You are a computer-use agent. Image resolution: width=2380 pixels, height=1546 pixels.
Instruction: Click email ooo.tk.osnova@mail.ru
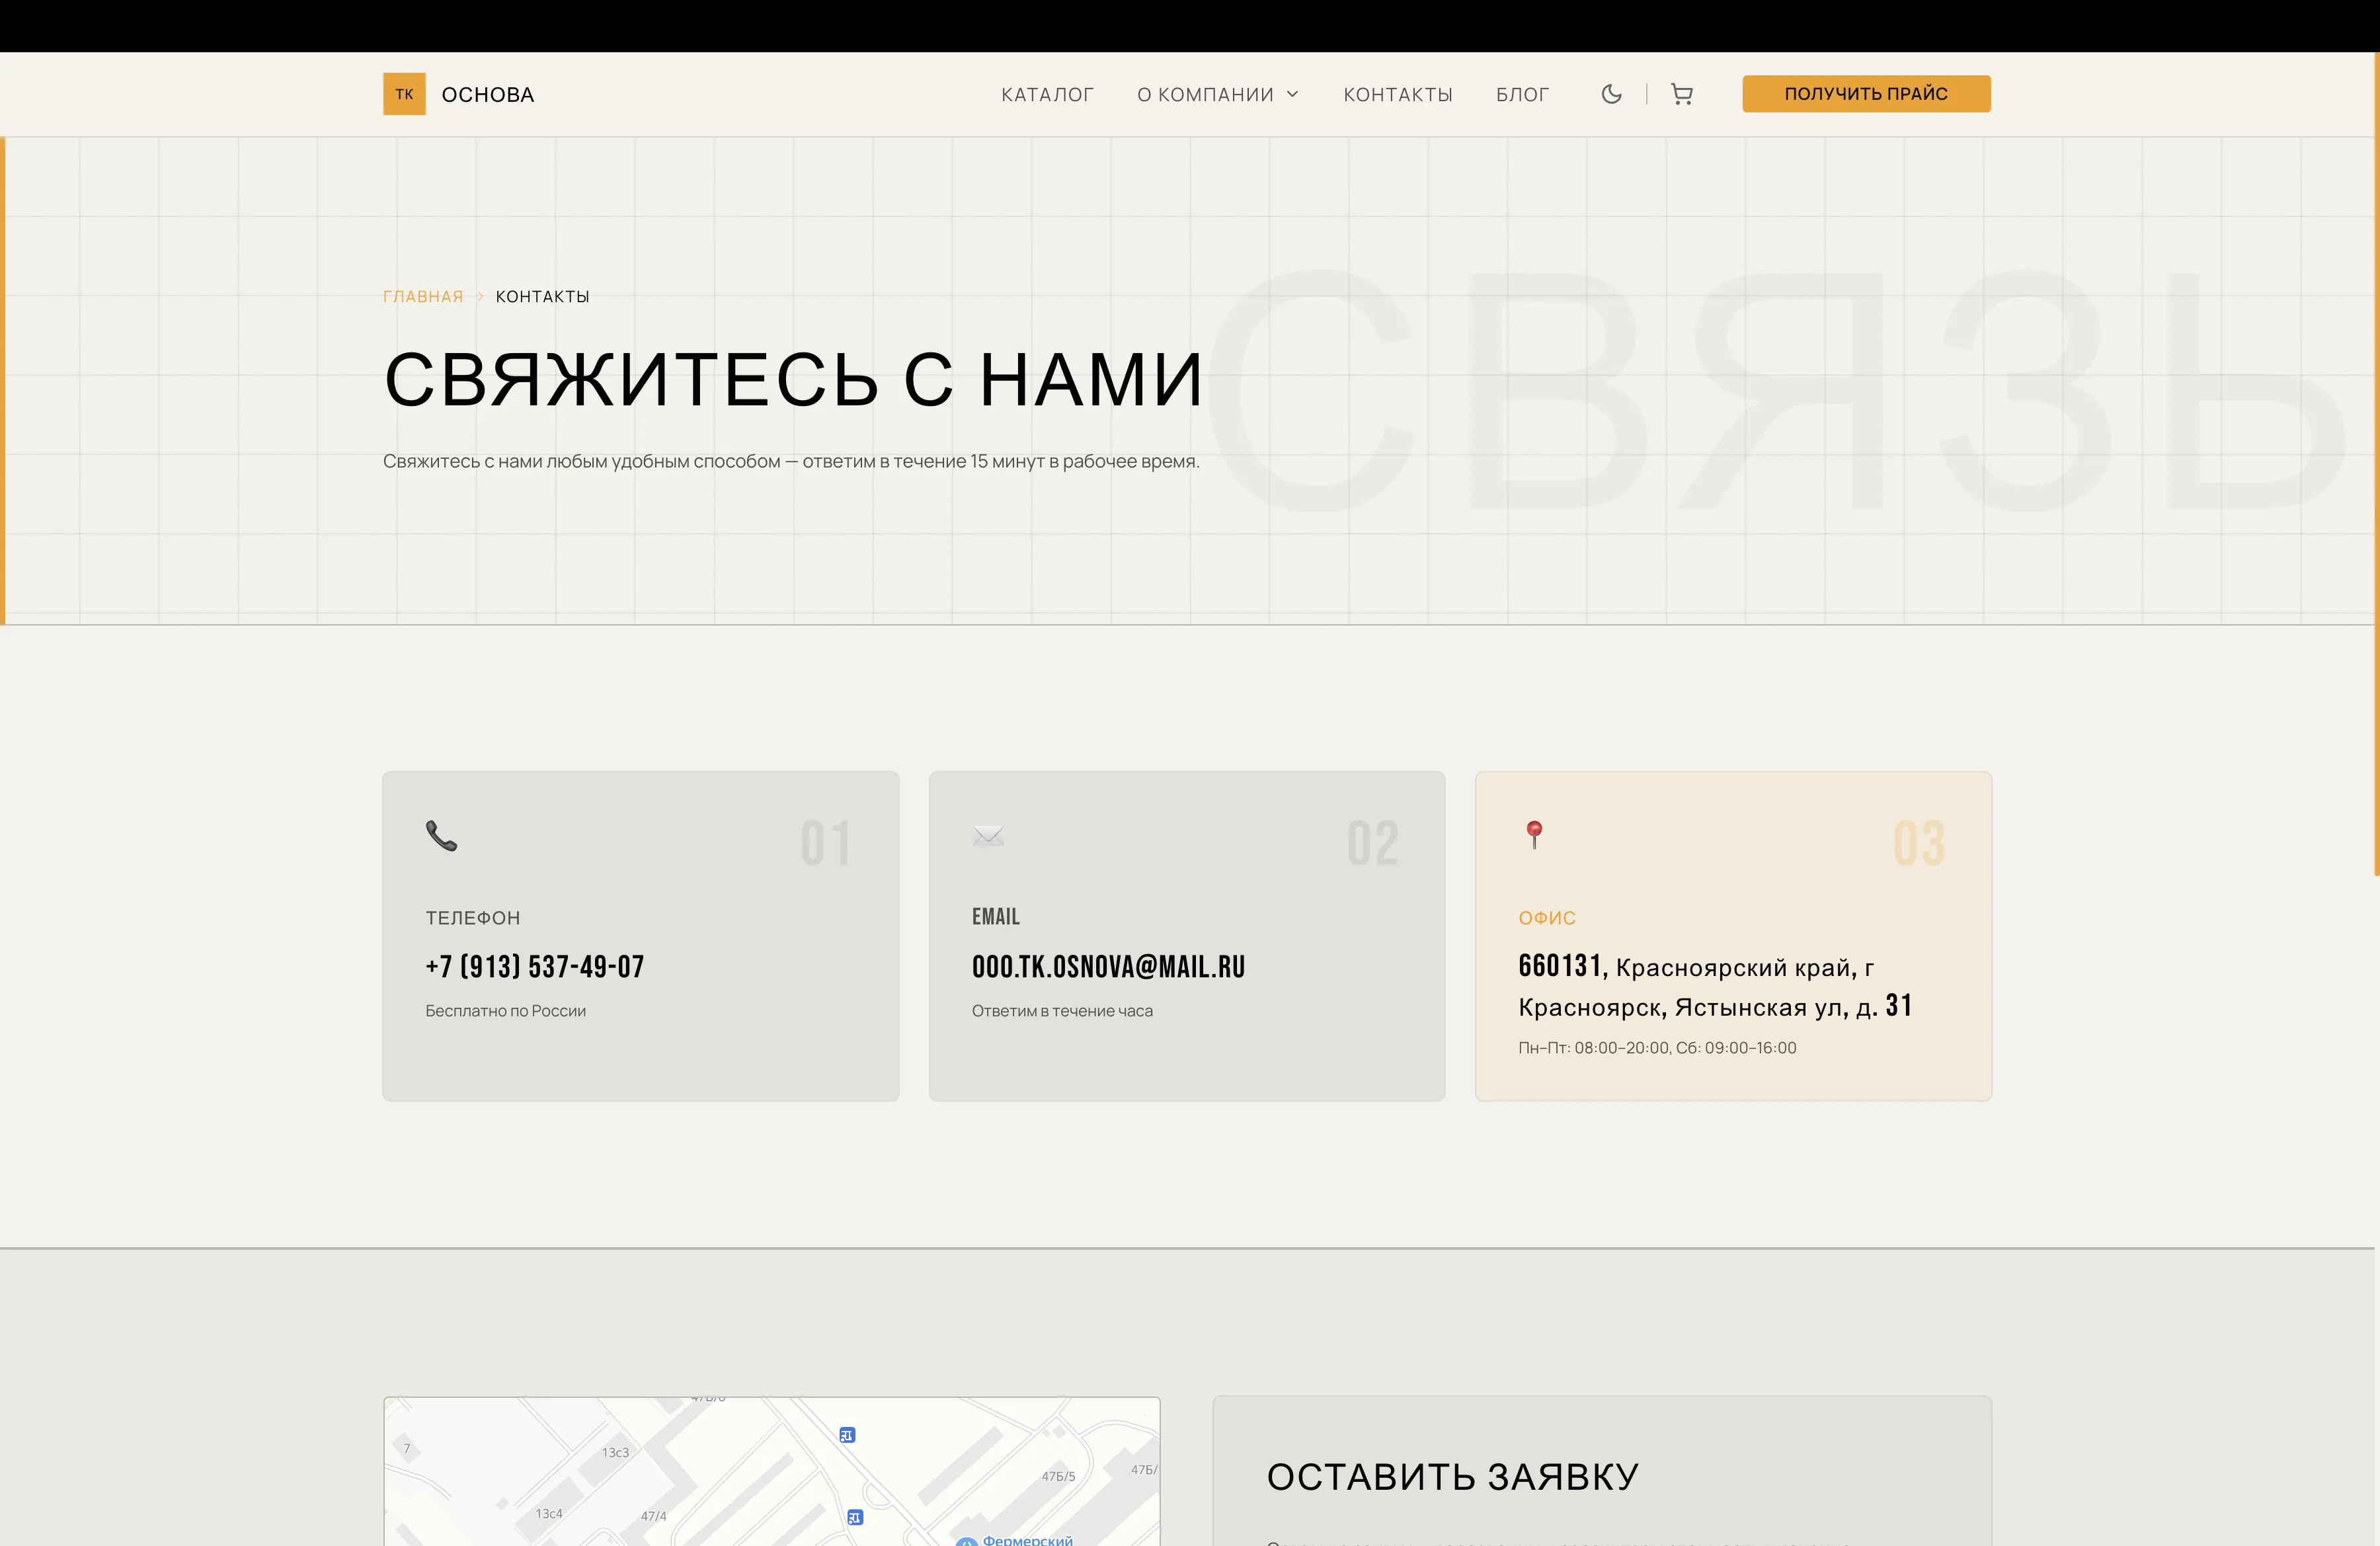[1108, 966]
